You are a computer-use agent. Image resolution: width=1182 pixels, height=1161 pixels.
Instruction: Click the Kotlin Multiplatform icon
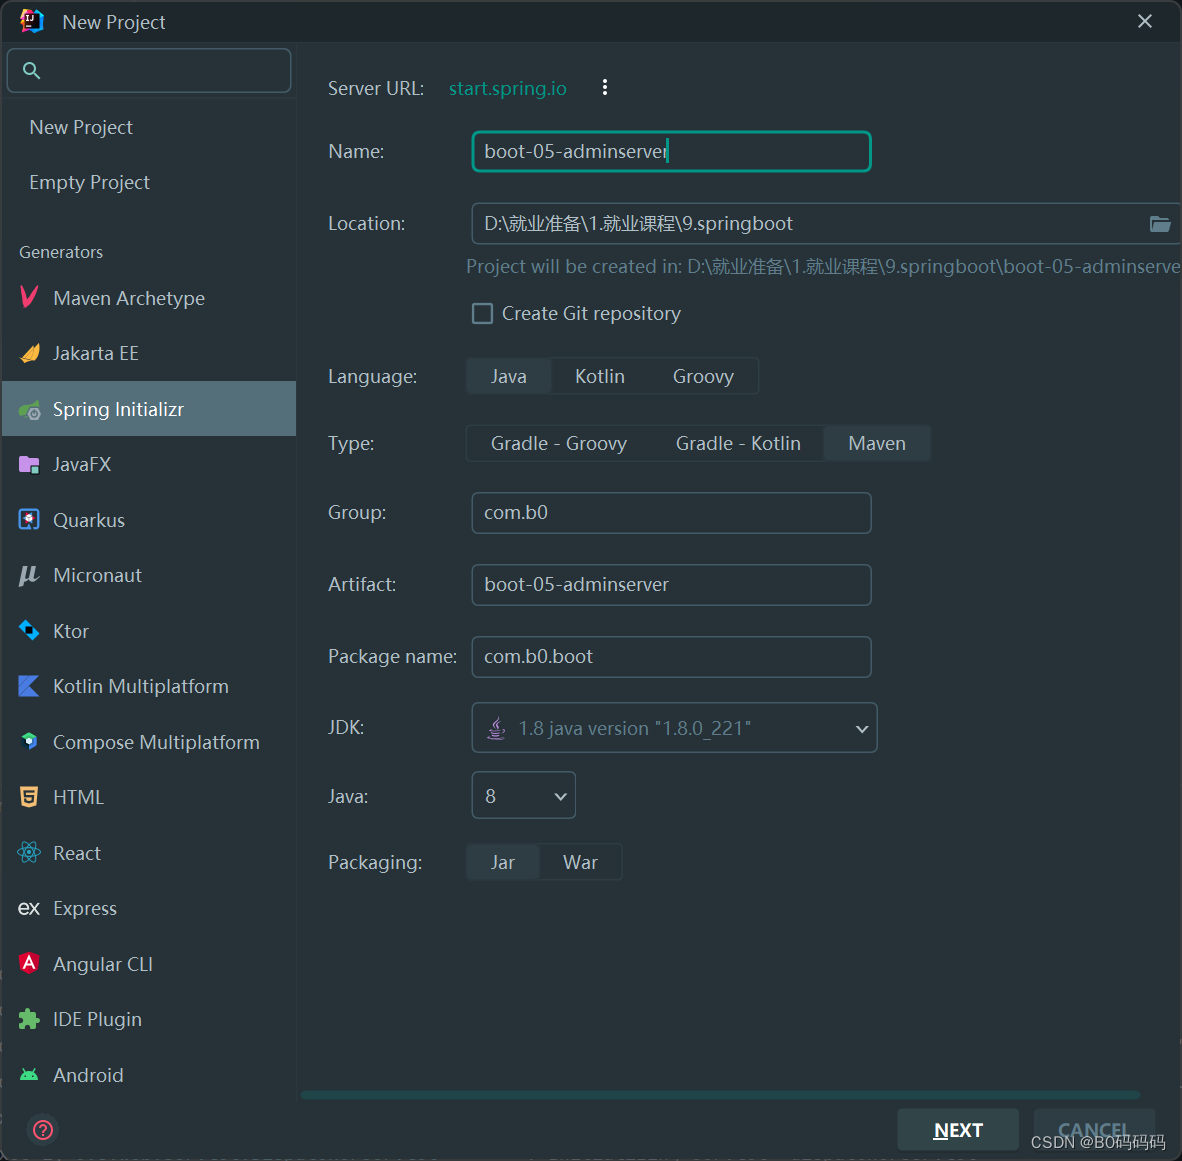29,686
